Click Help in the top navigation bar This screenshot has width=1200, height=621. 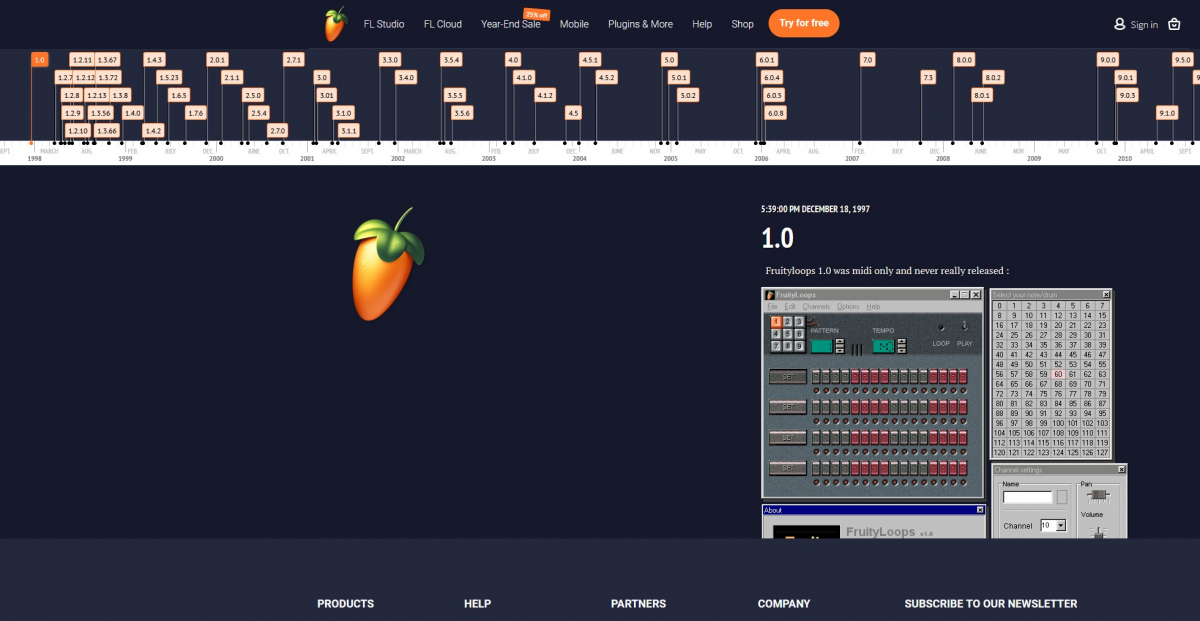point(702,24)
